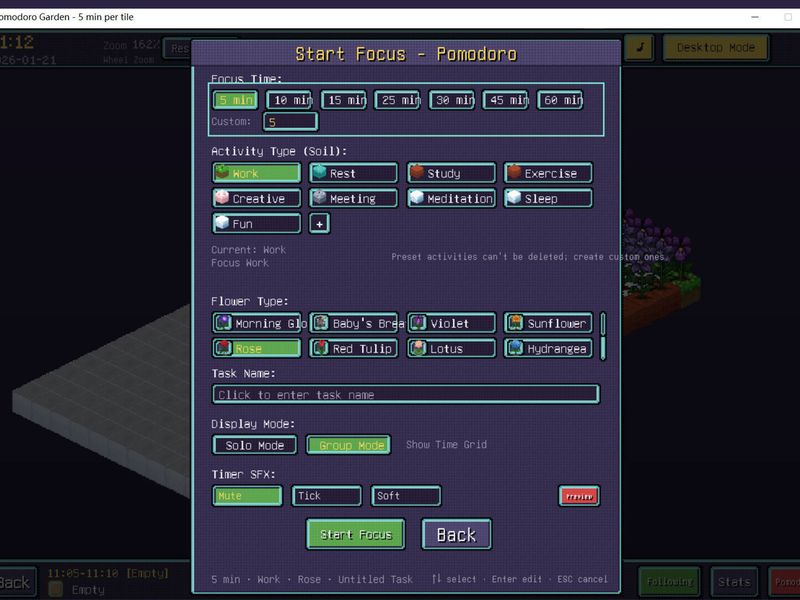Click the Task Name input field
The image size is (800, 600).
[x=406, y=394]
